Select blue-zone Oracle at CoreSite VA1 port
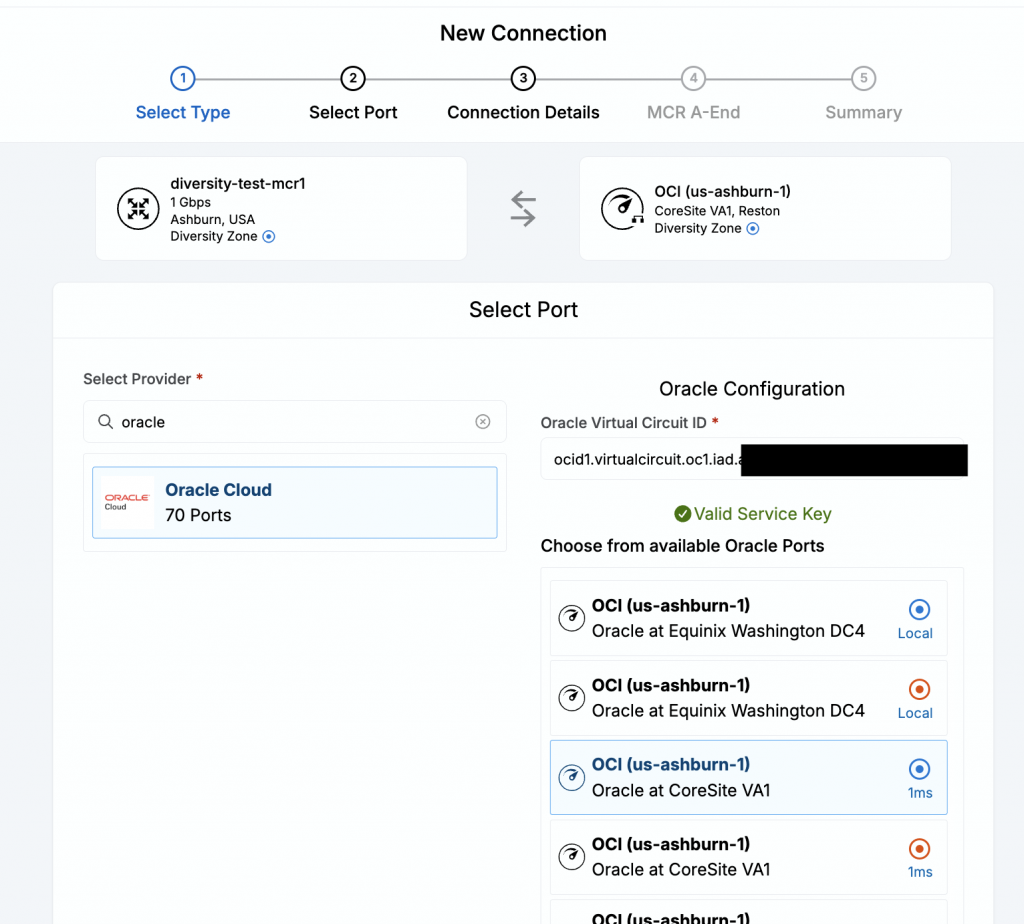Screen dimensions: 1024x924 point(748,777)
